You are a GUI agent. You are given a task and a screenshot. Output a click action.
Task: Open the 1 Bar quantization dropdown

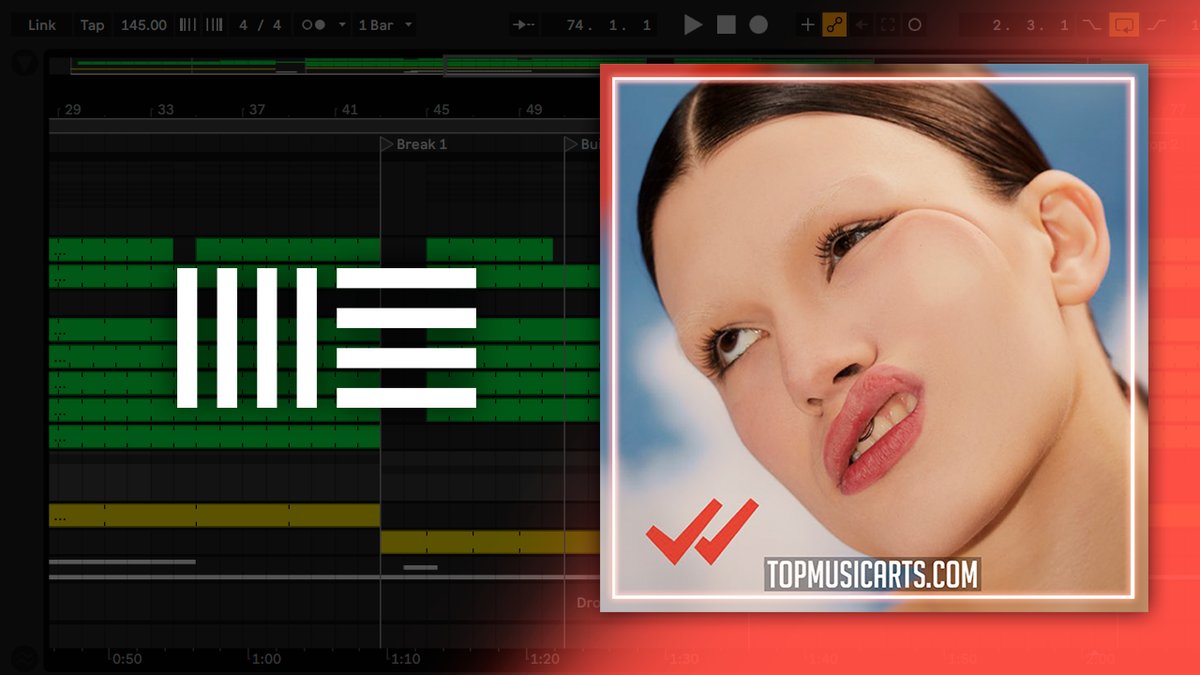point(385,25)
